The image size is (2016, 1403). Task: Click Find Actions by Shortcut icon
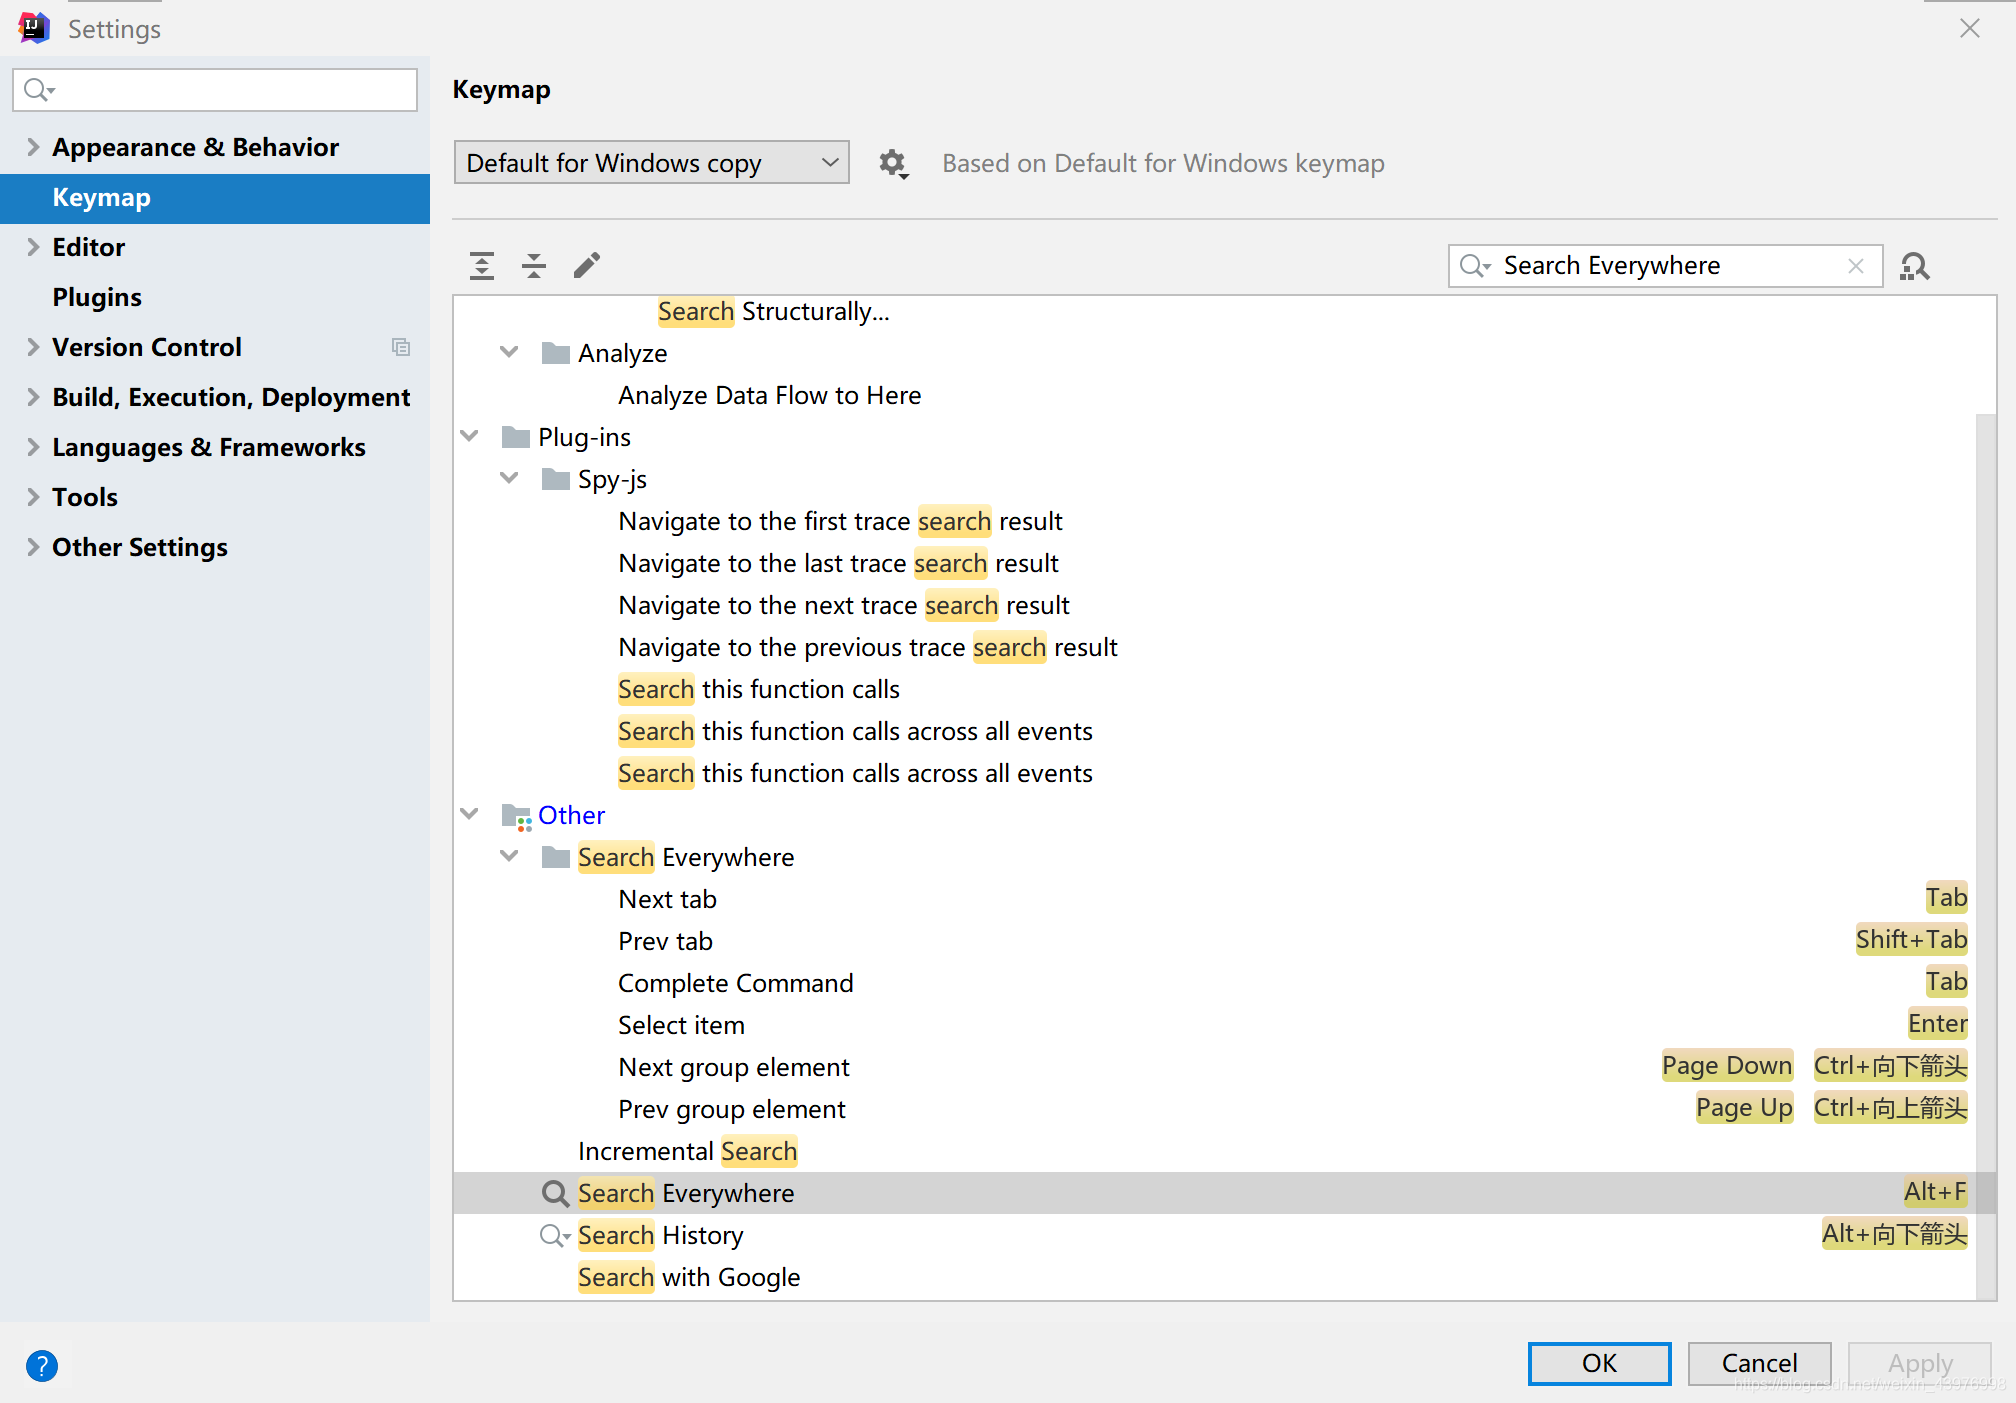[x=1914, y=266]
